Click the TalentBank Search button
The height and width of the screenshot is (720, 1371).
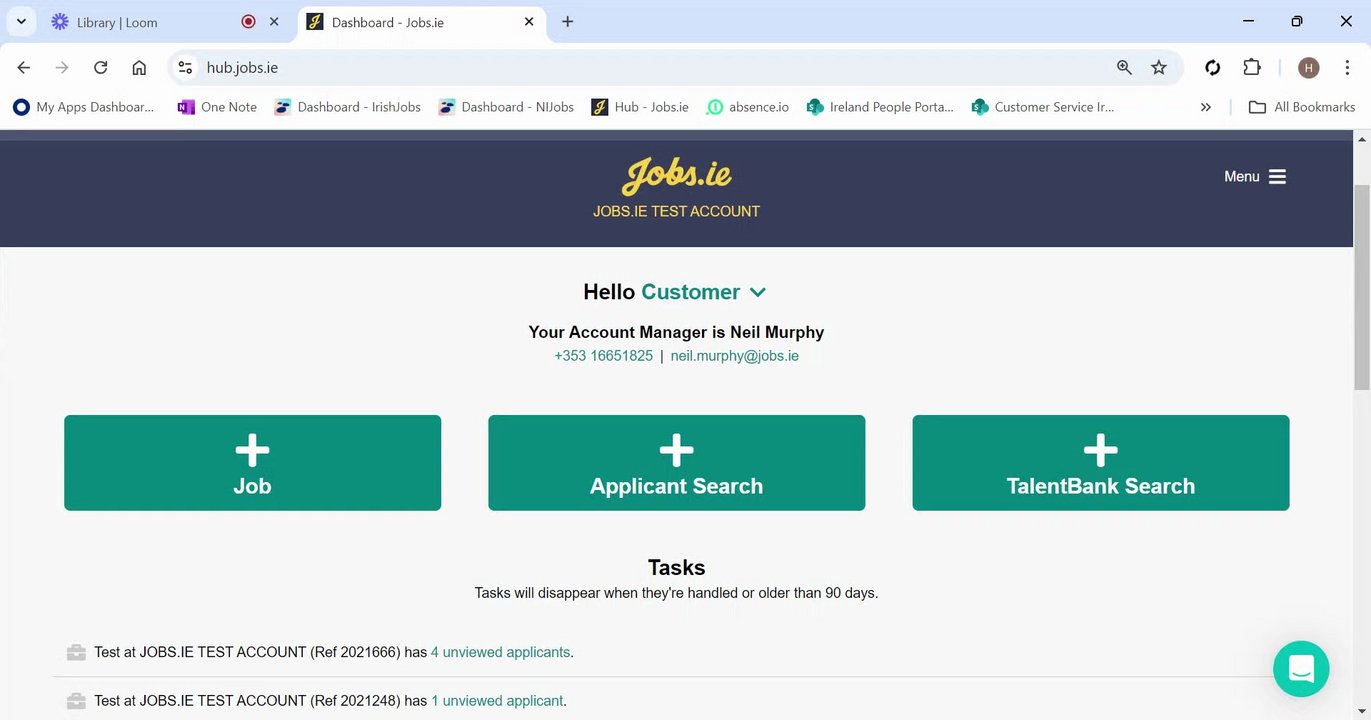pyautogui.click(x=1100, y=463)
